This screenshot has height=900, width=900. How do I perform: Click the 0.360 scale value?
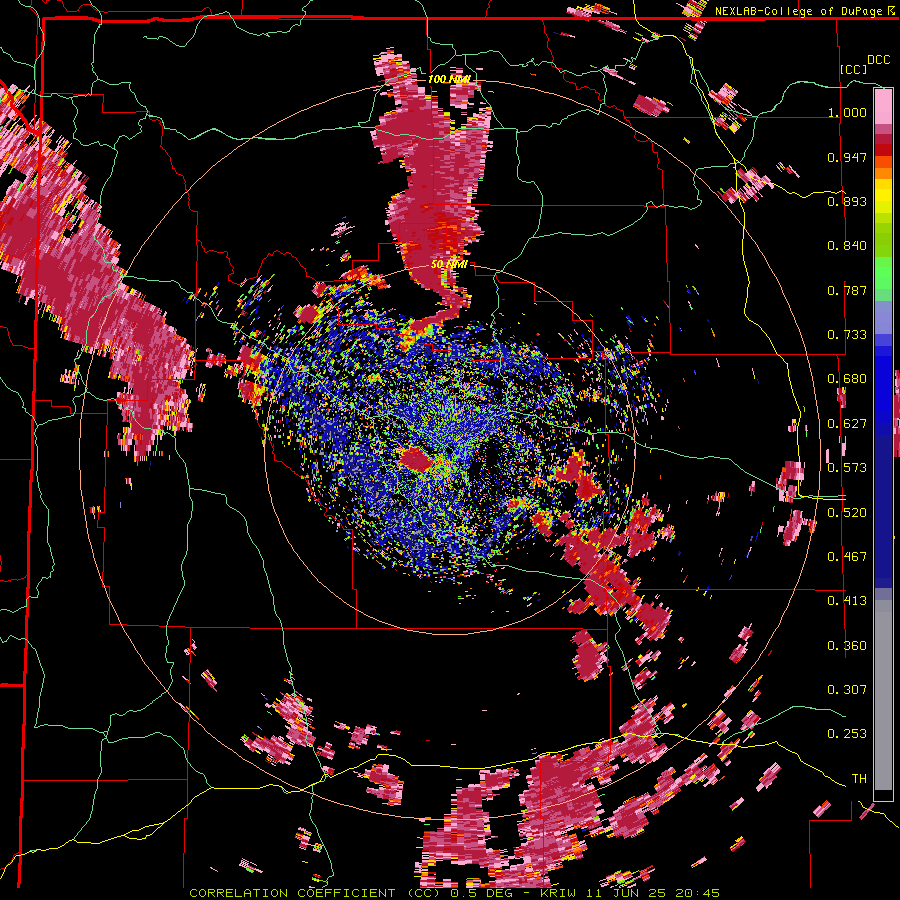[x=847, y=645]
